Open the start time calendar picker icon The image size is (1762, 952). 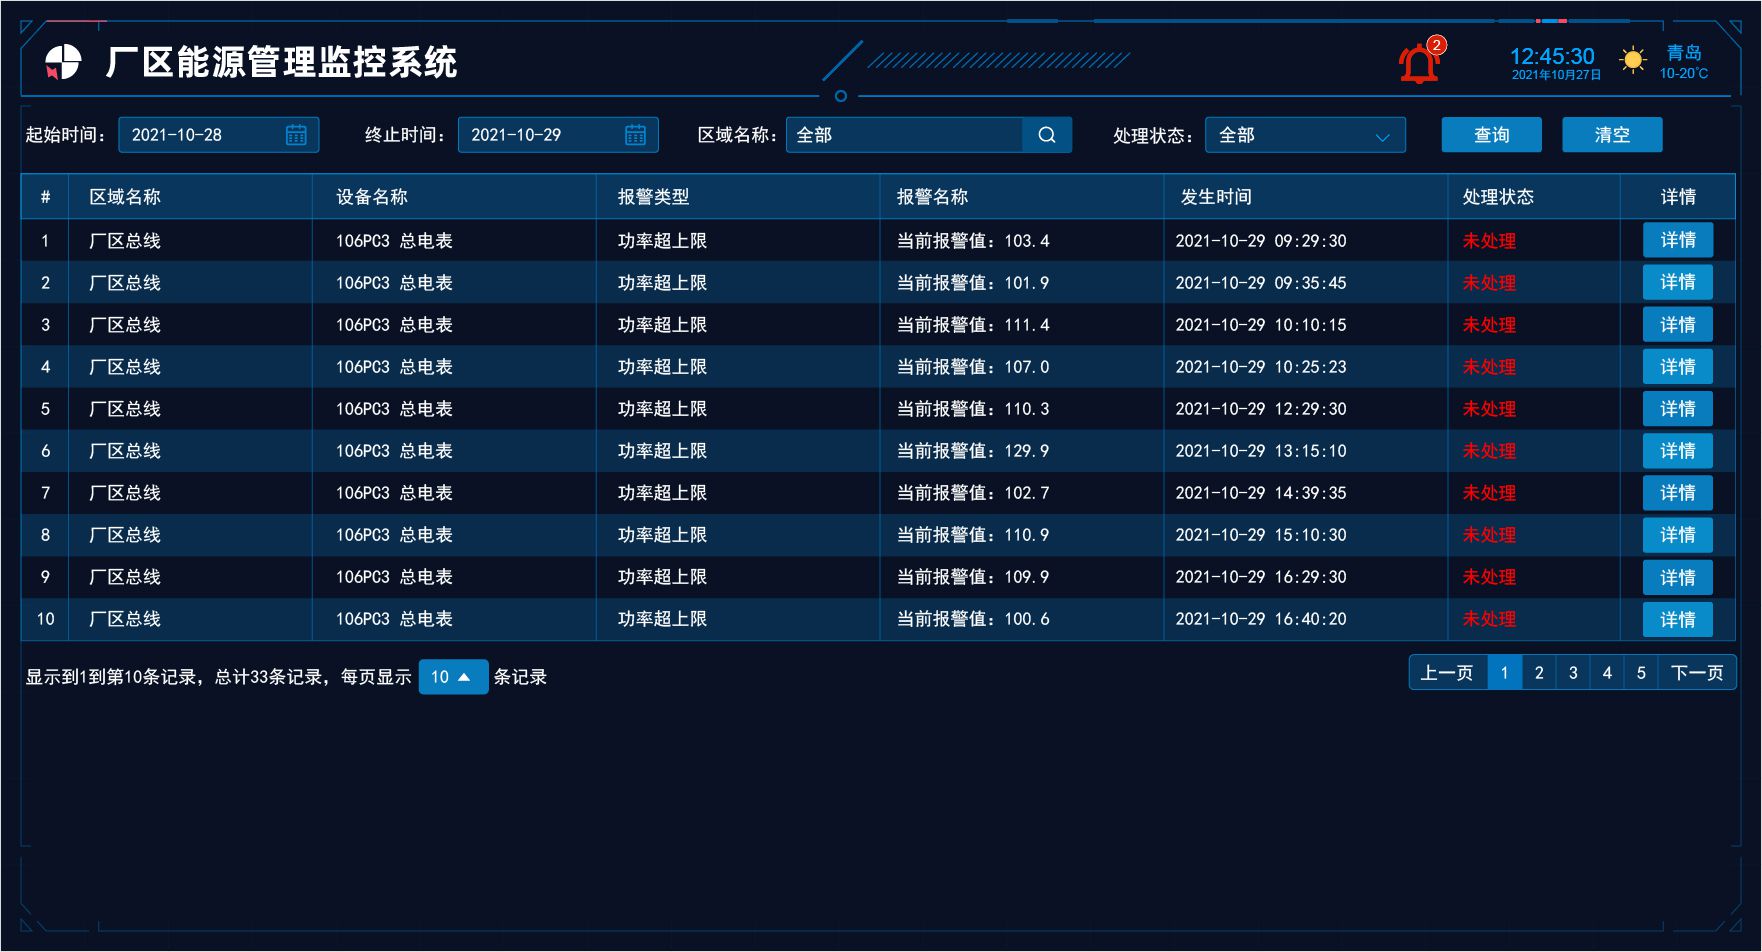(296, 135)
